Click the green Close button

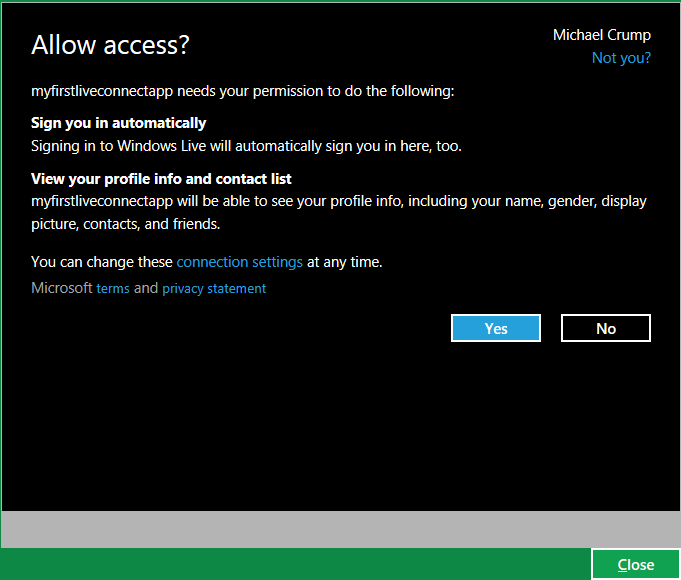tap(636, 564)
